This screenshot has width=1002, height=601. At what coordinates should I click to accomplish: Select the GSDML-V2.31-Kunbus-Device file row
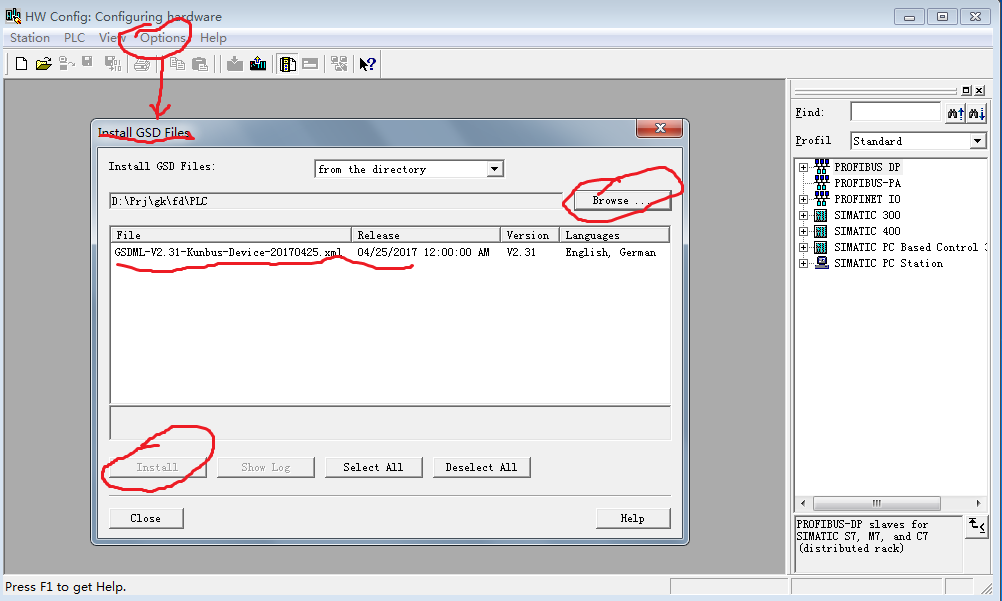pos(230,251)
